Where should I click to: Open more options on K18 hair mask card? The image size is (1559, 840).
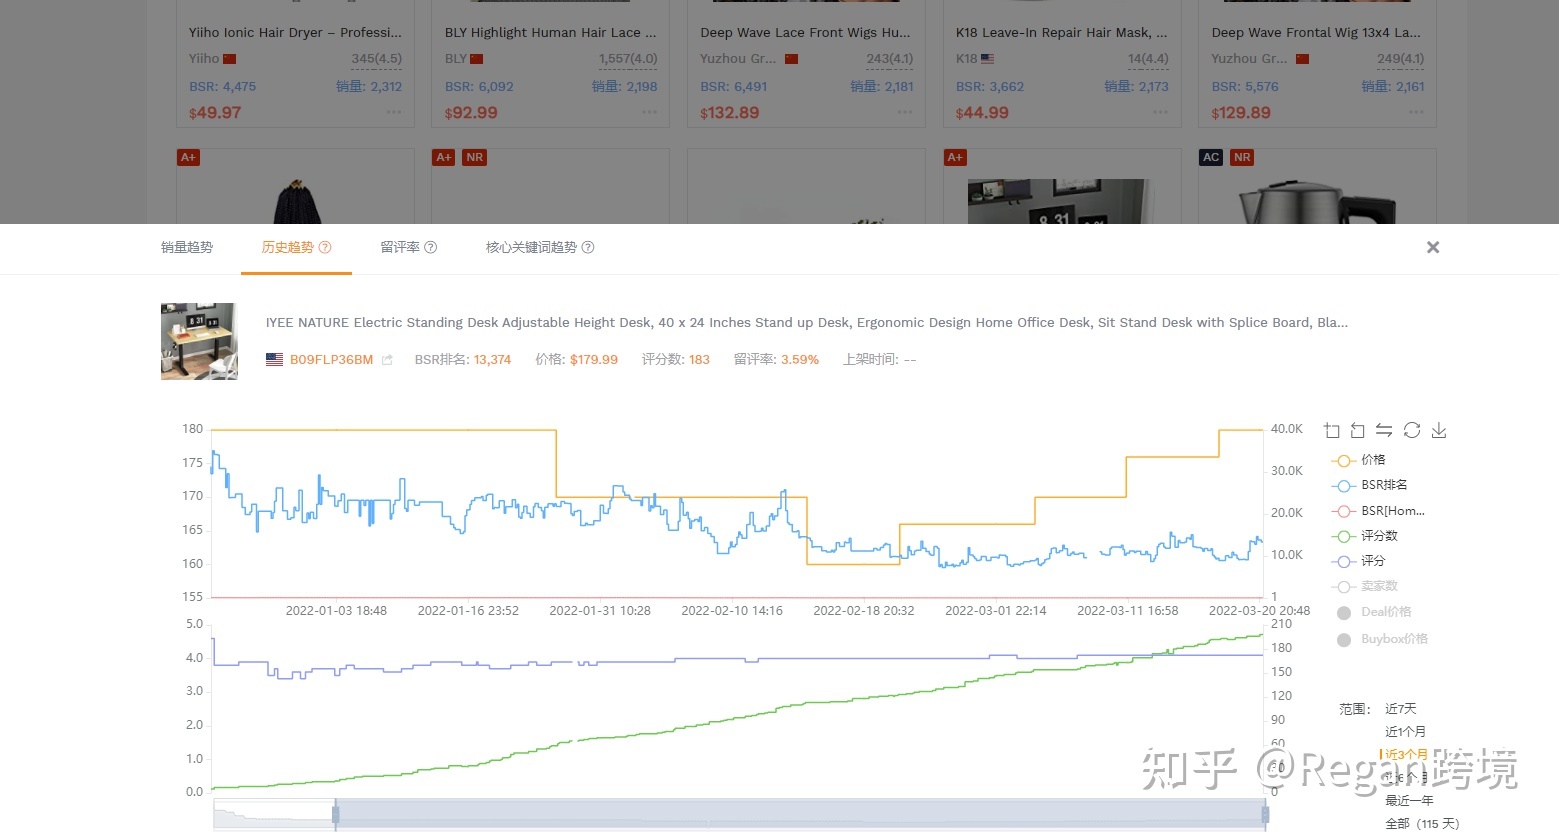tap(1161, 112)
